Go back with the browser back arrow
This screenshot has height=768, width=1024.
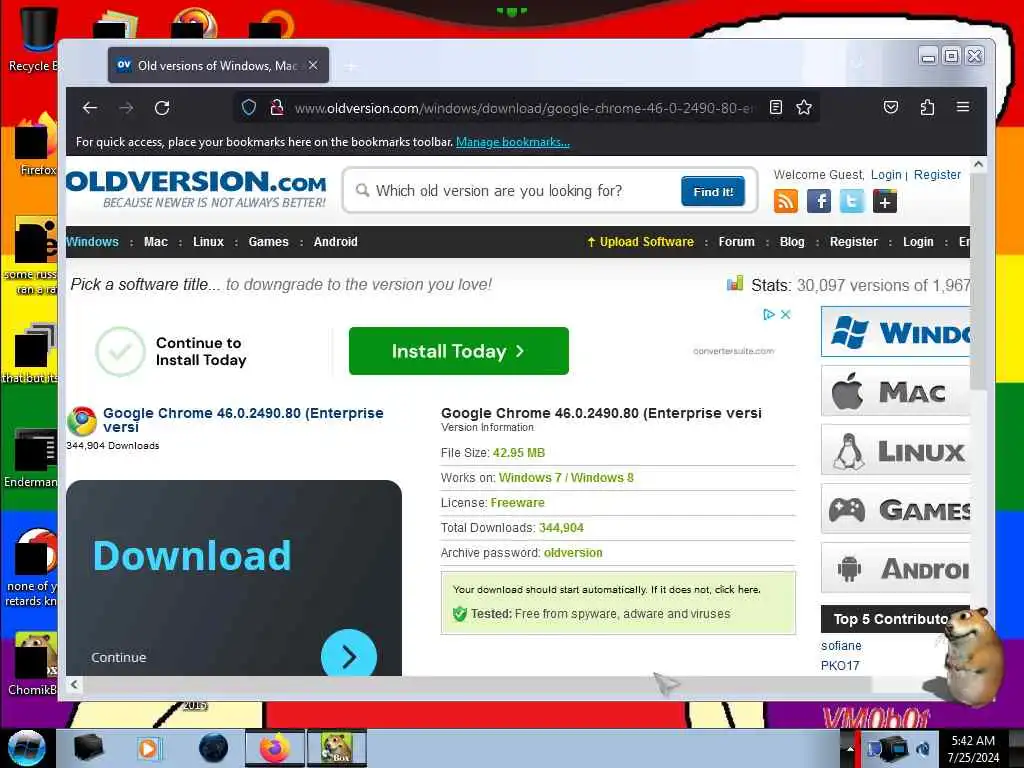90,108
